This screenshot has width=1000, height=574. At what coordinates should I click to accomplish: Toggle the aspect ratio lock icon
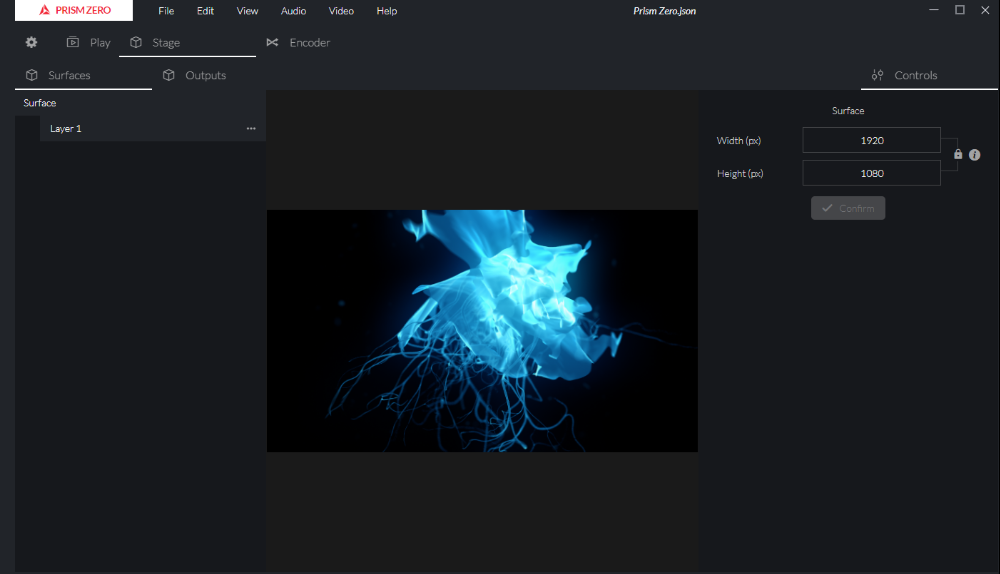click(958, 155)
